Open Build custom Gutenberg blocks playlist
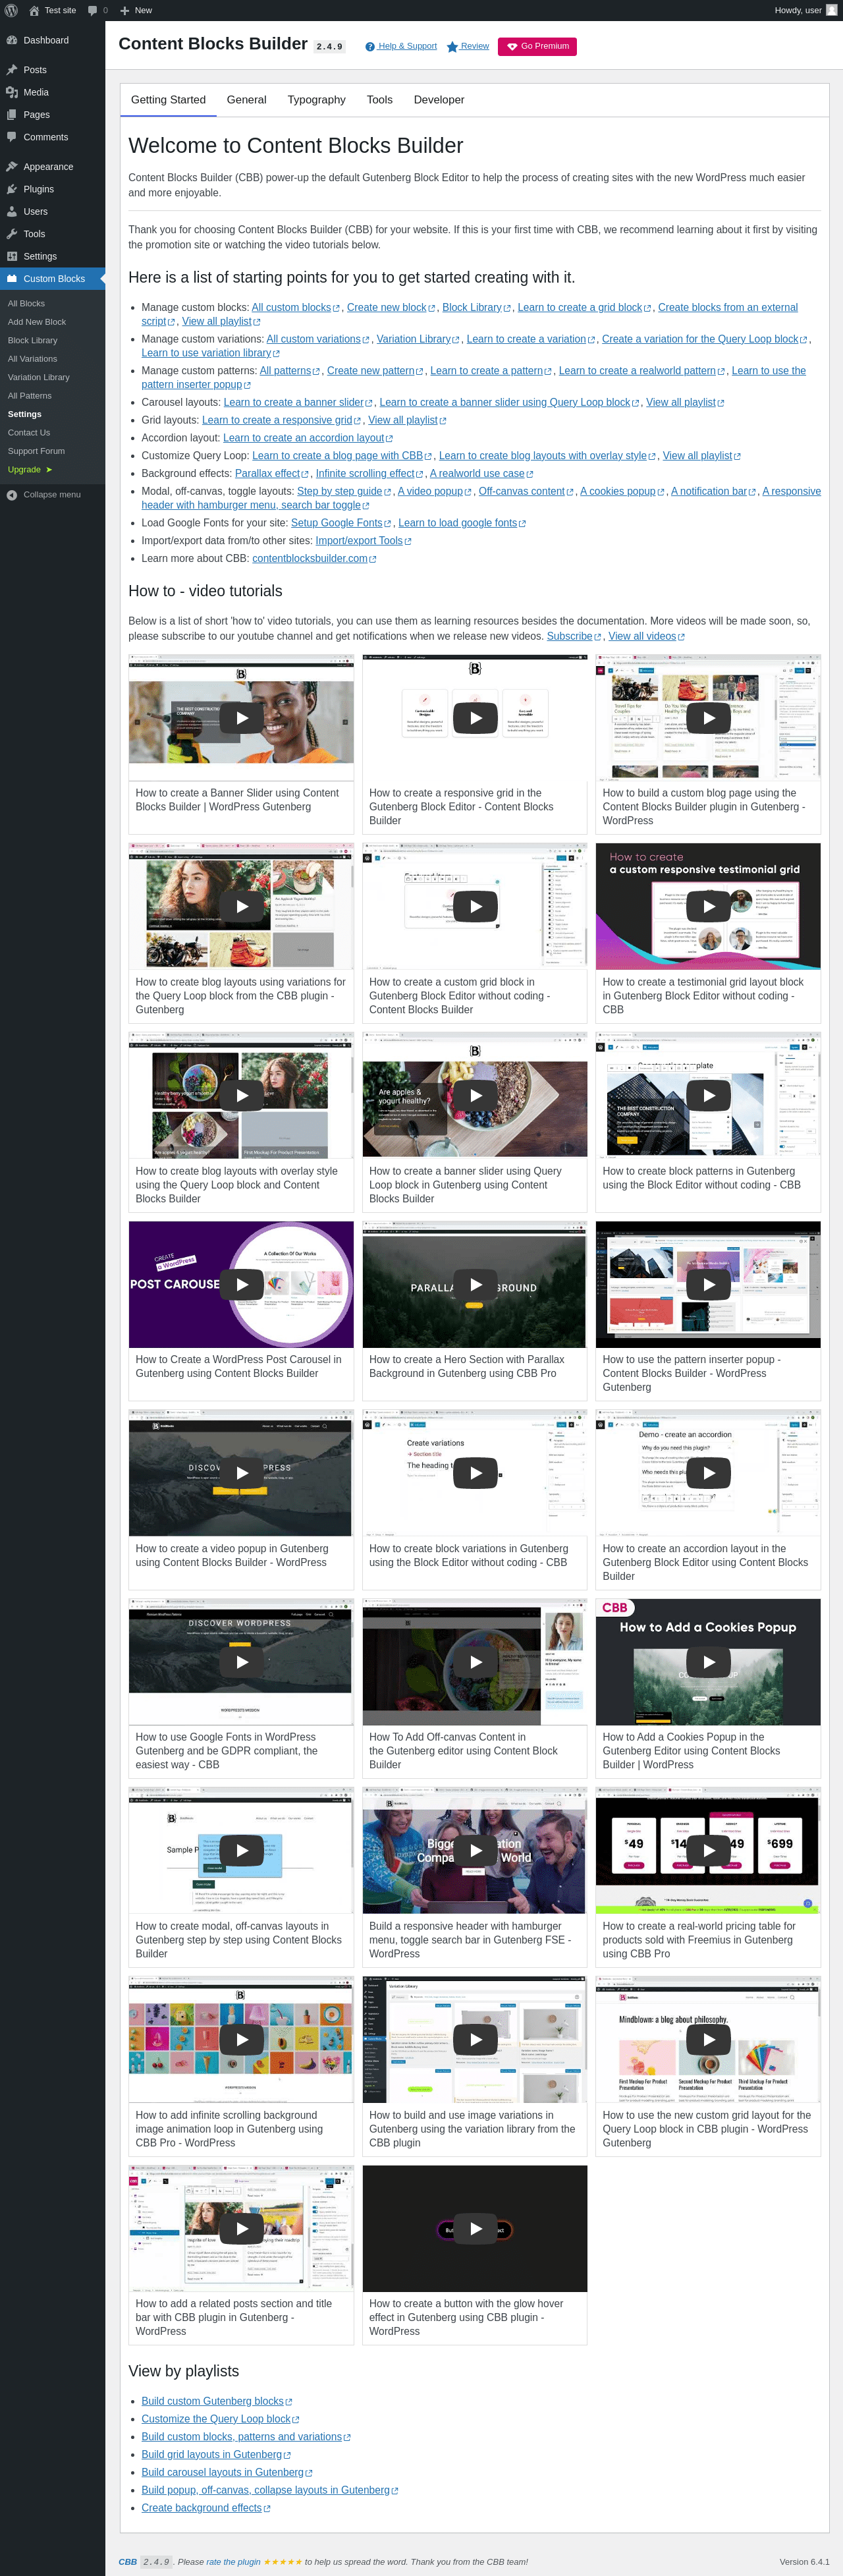This screenshot has width=843, height=2576. point(216,2401)
